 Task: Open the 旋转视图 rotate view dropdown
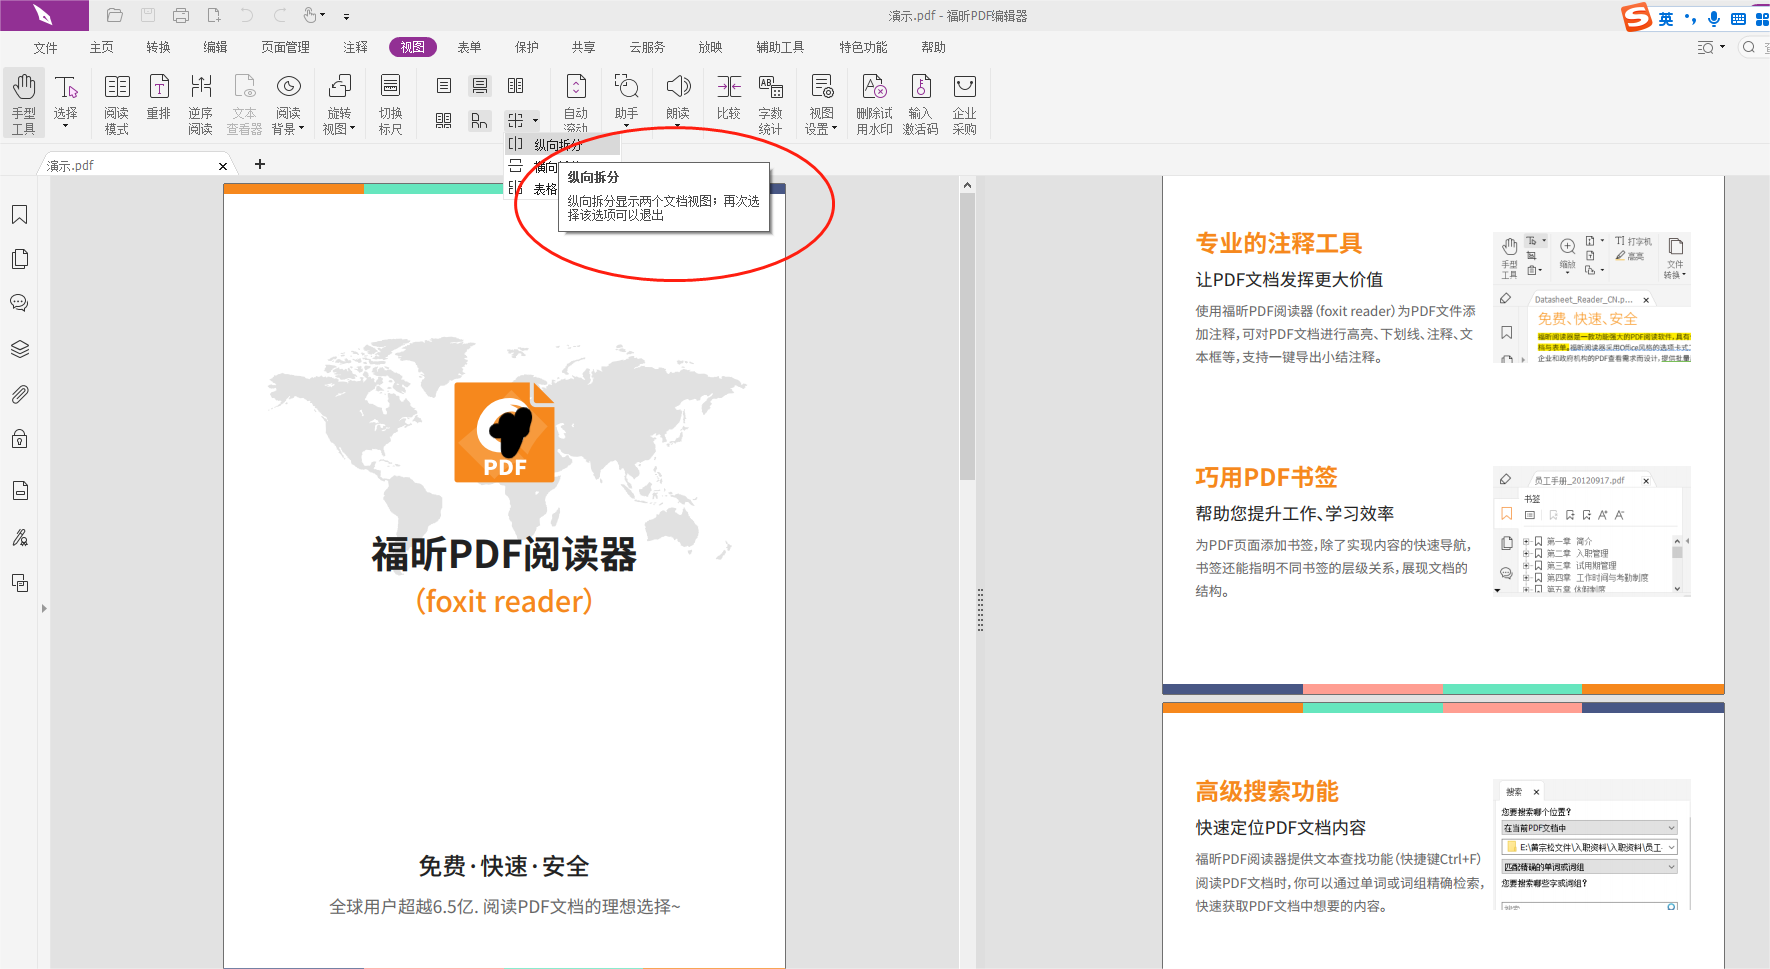339,100
